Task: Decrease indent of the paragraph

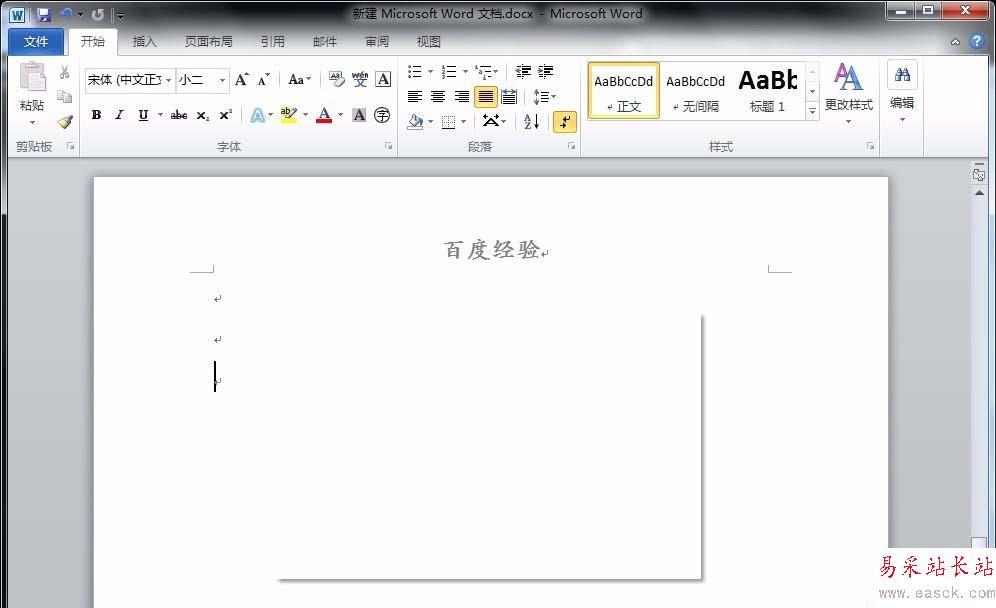Action: tap(523, 71)
